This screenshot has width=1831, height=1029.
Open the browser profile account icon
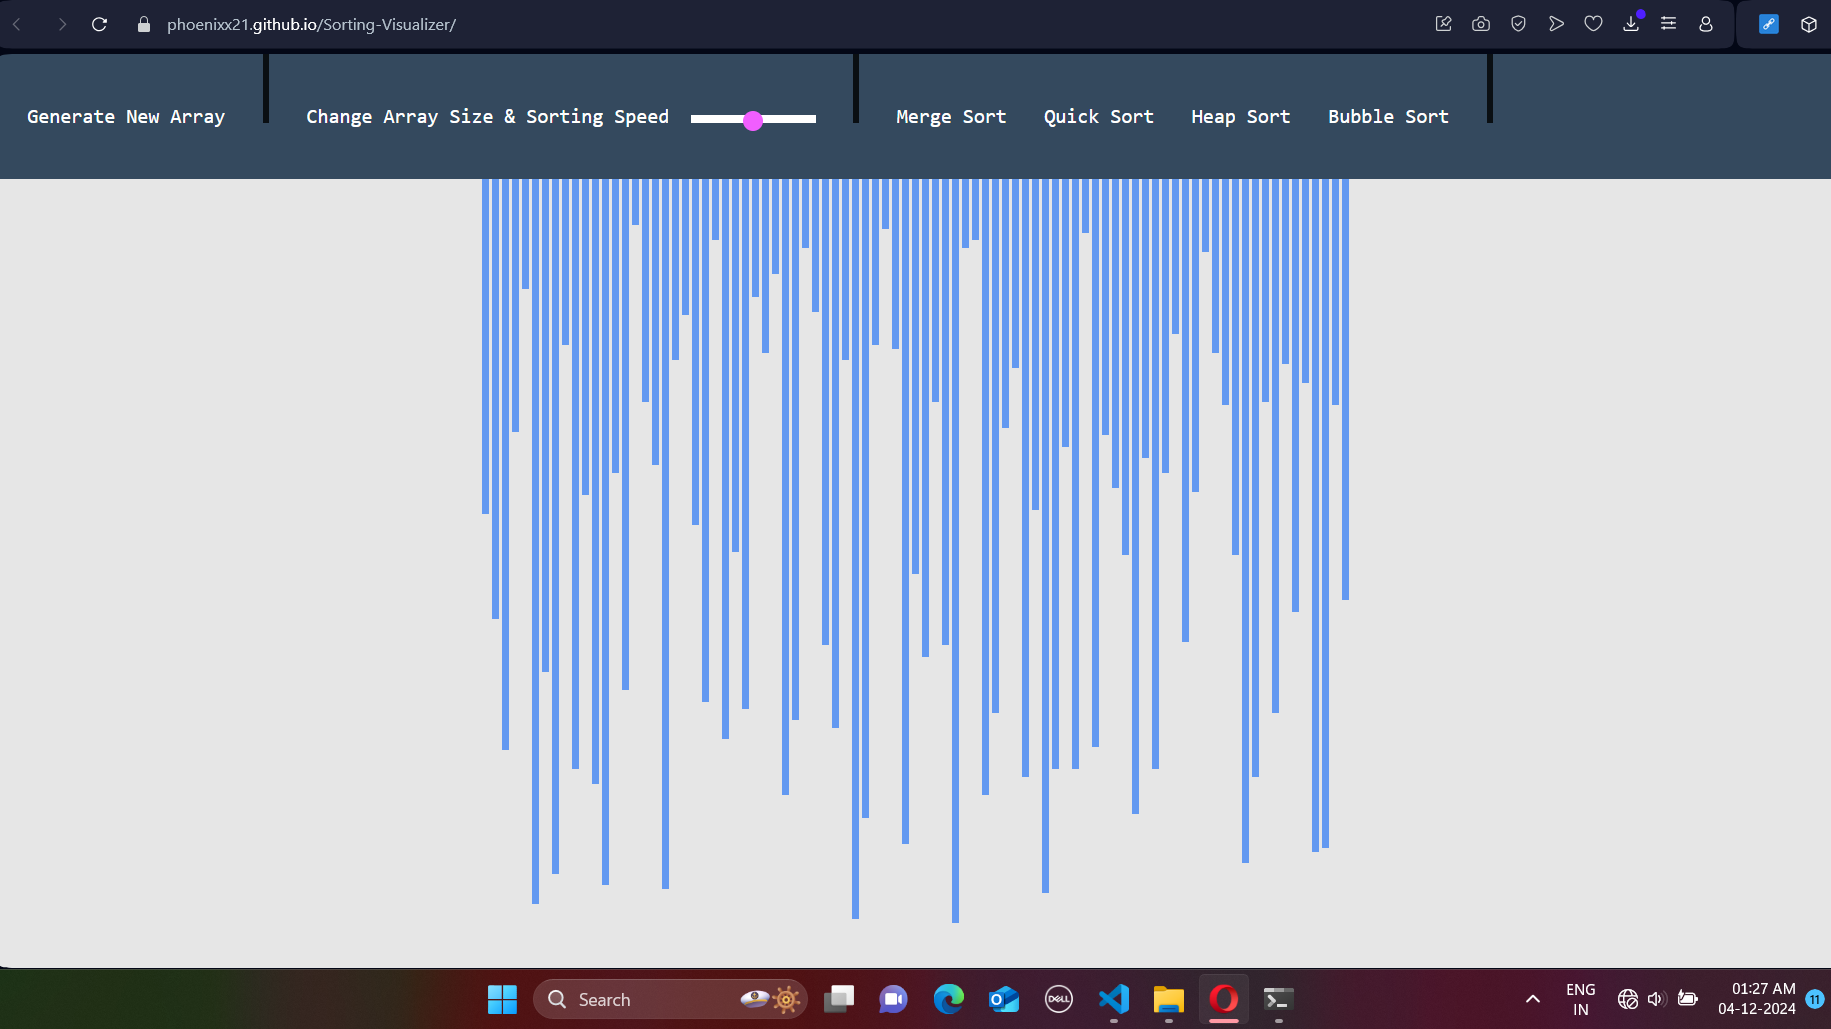(x=1706, y=24)
